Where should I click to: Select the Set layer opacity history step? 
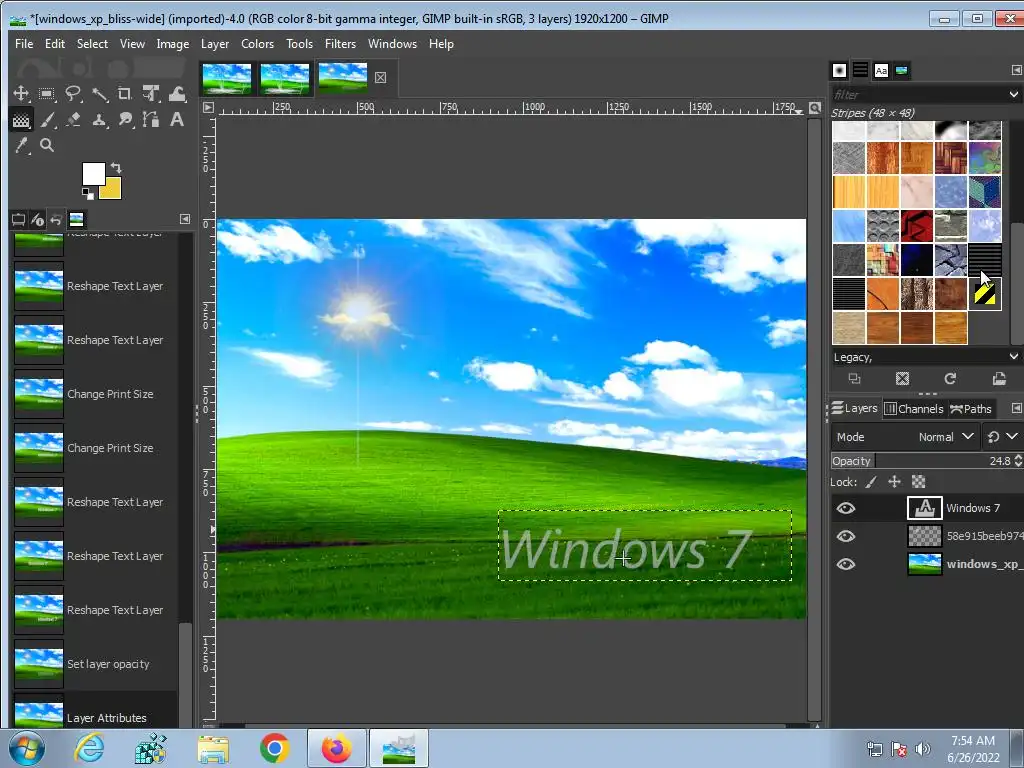click(x=95, y=664)
